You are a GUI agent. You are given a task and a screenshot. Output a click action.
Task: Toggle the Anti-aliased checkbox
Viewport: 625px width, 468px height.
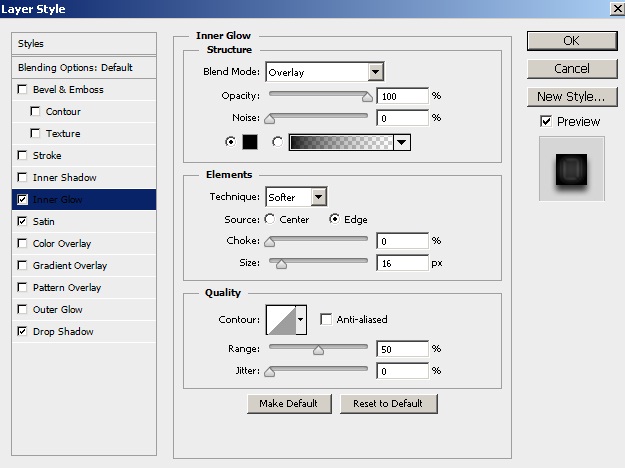click(x=326, y=320)
